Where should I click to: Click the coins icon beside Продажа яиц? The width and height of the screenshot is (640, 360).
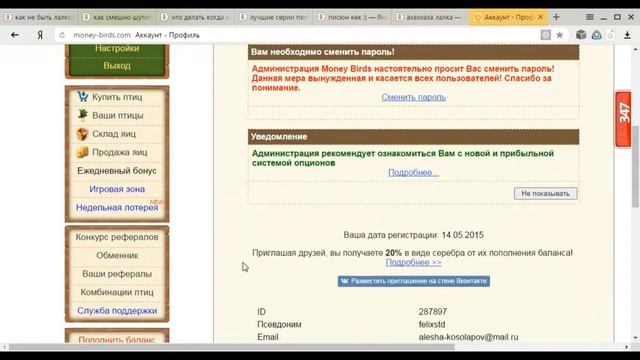pyautogui.click(x=82, y=152)
